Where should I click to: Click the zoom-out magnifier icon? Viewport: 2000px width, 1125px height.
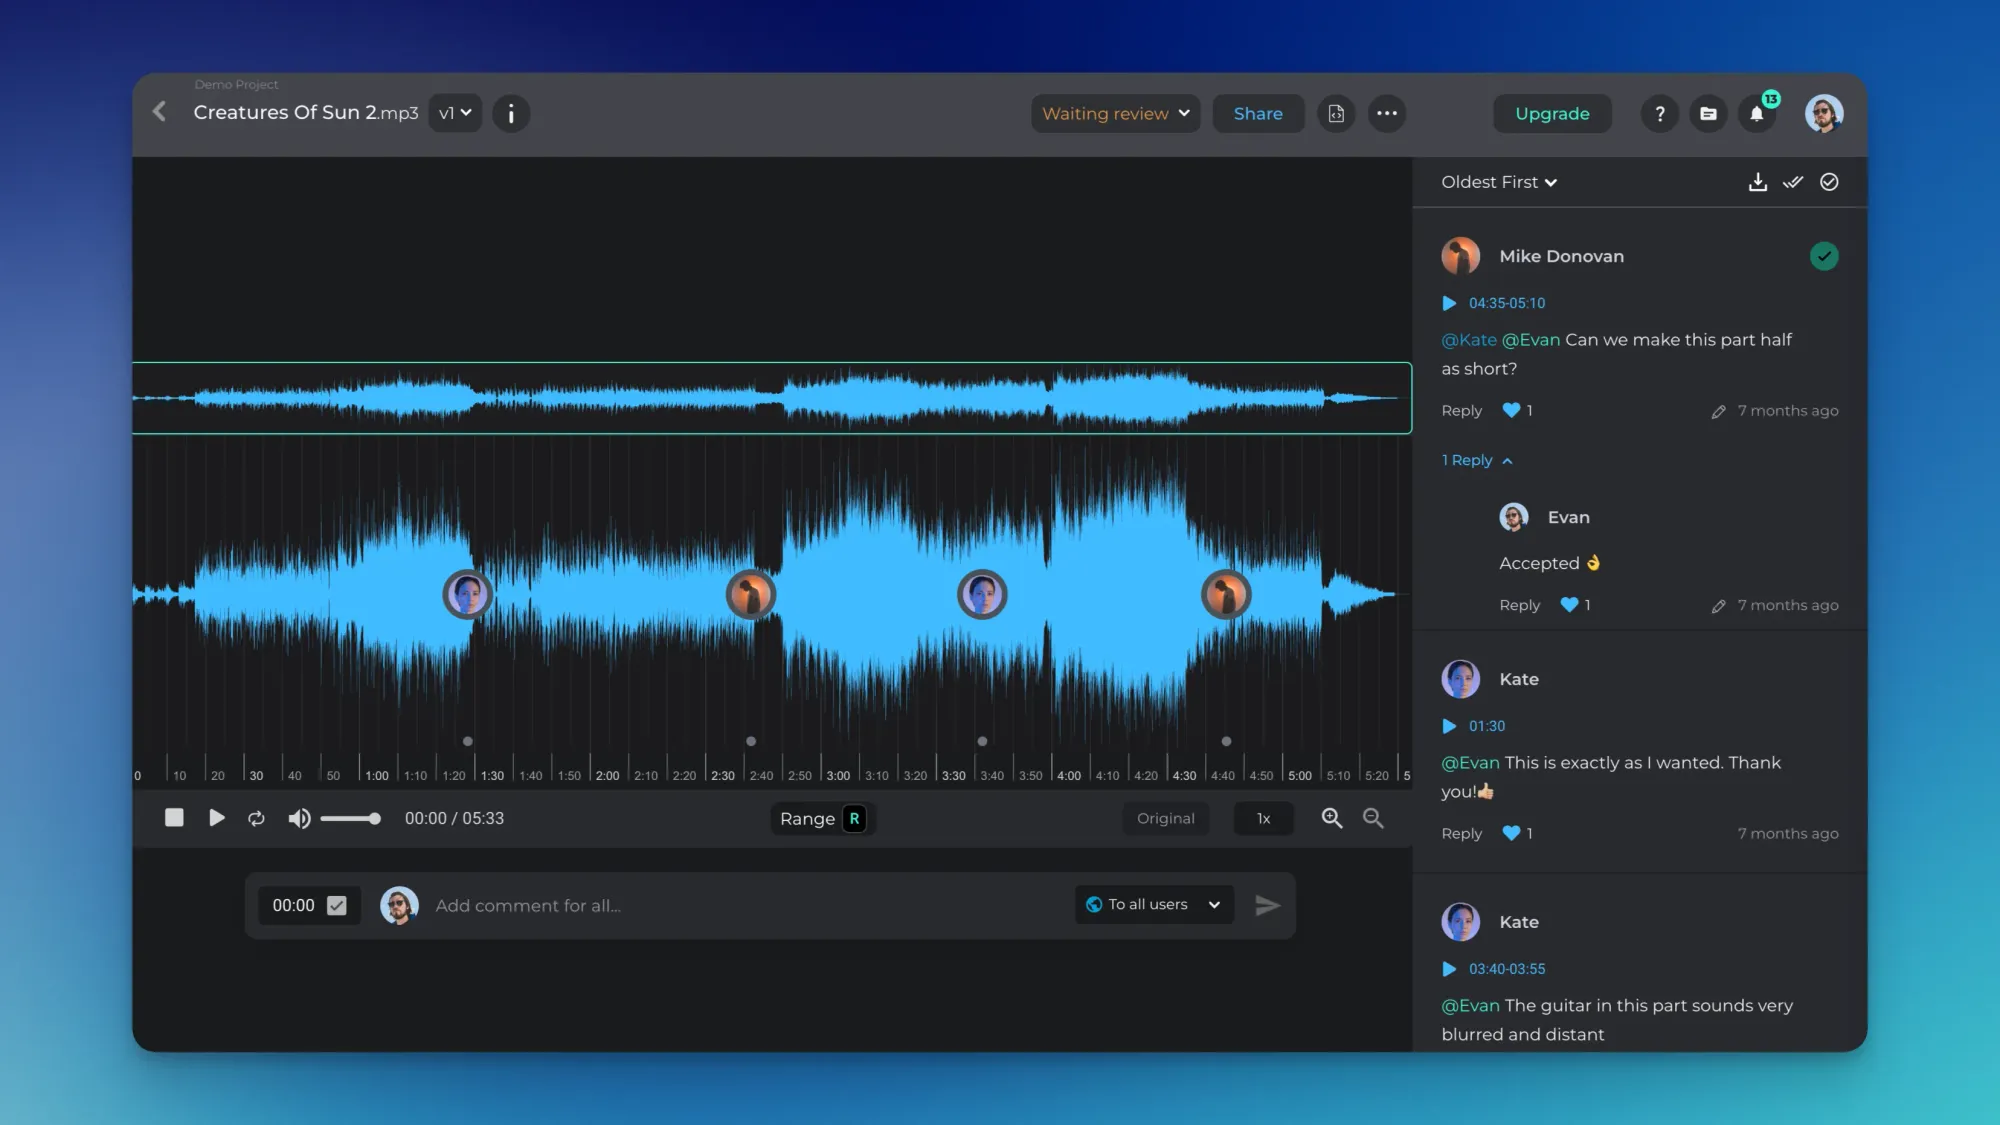point(1373,818)
